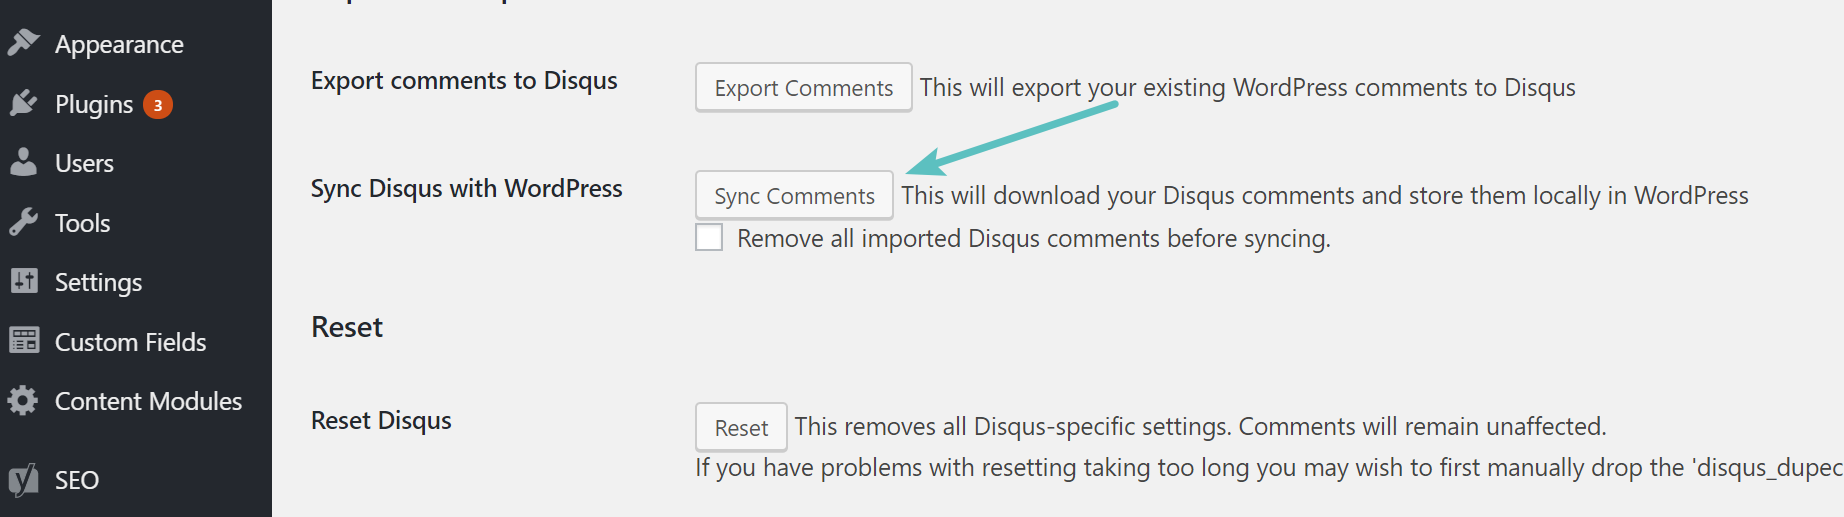Check Remove all imported Disqus comments checkbox
The image size is (1844, 517).
(709, 238)
